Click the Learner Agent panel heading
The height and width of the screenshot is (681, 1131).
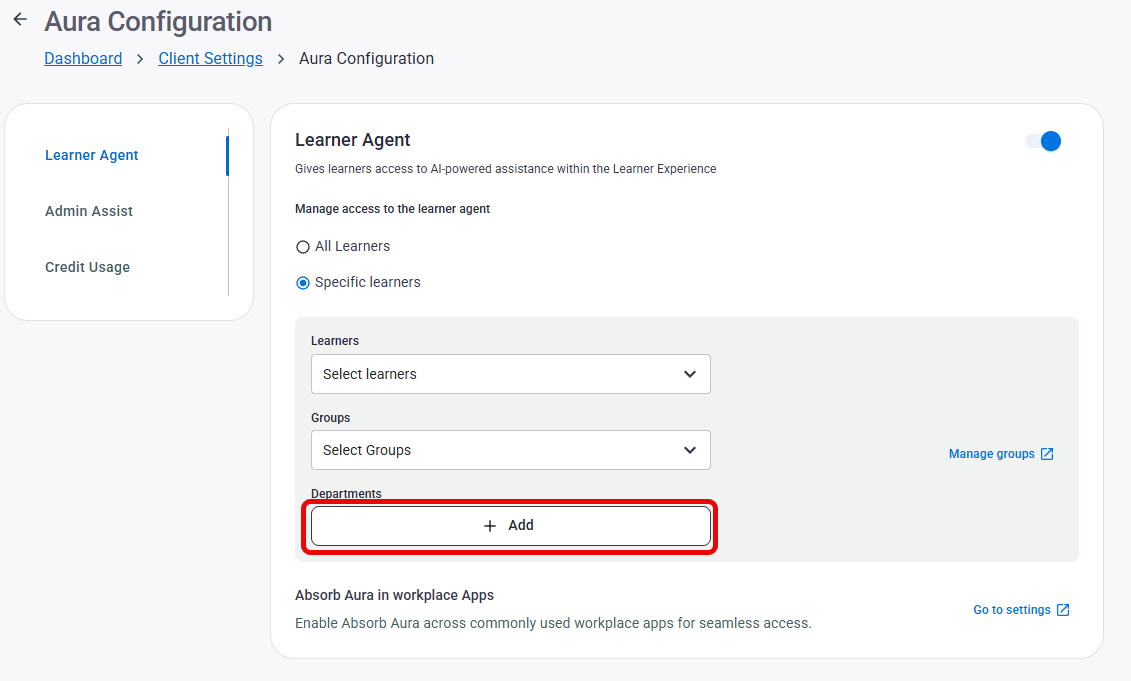pyautogui.click(x=353, y=140)
